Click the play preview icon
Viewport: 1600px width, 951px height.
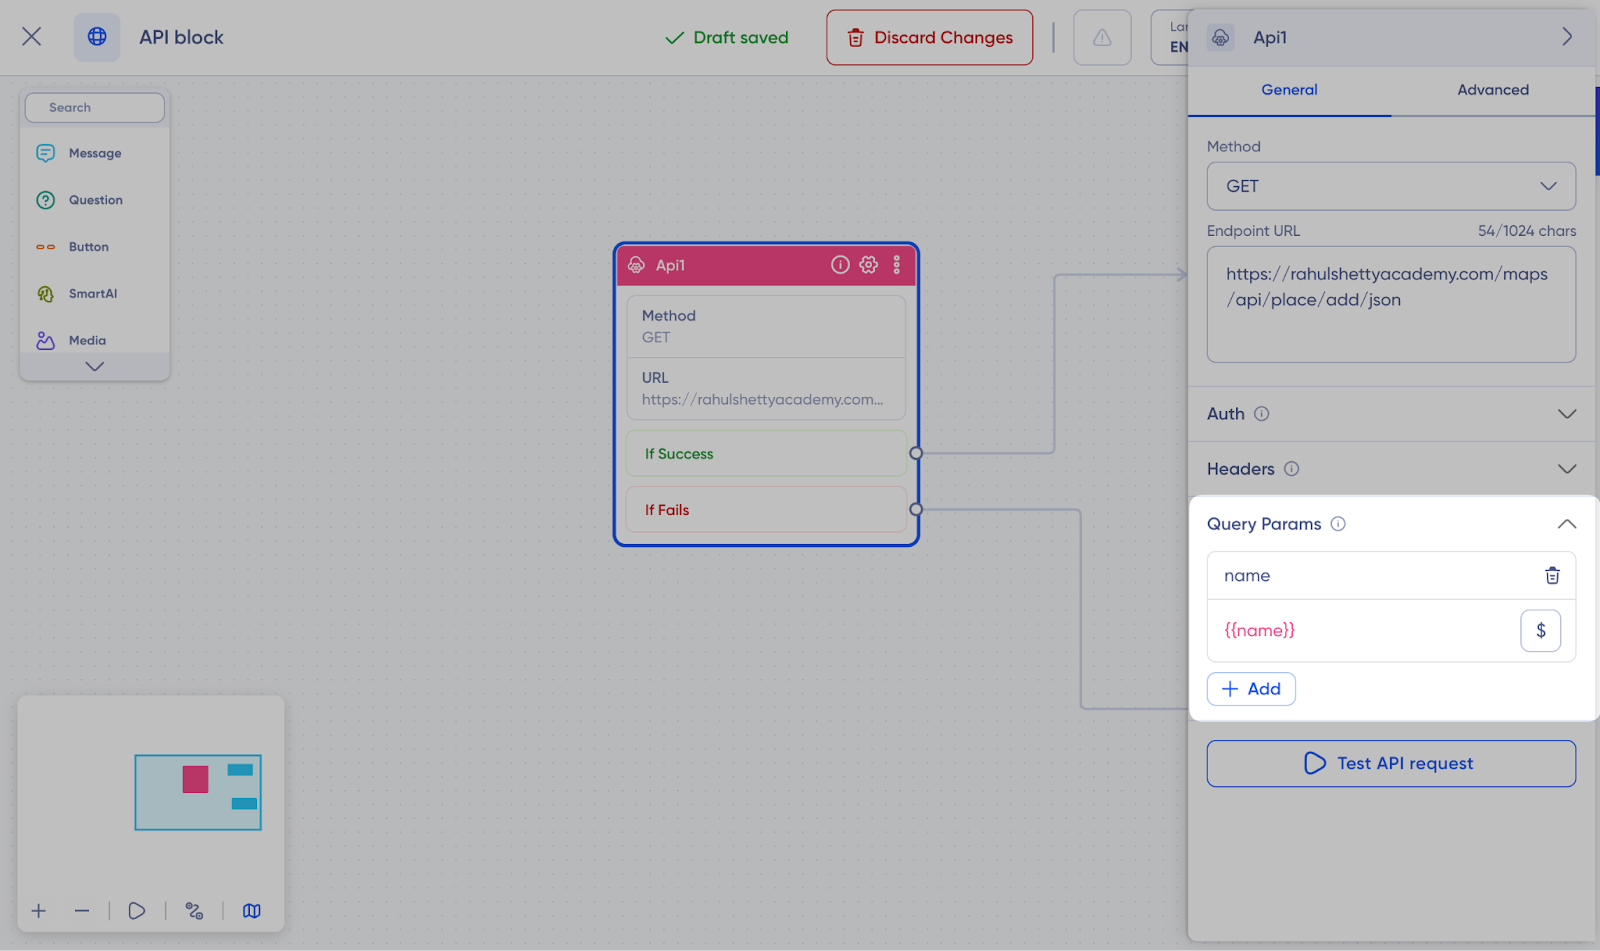click(137, 911)
